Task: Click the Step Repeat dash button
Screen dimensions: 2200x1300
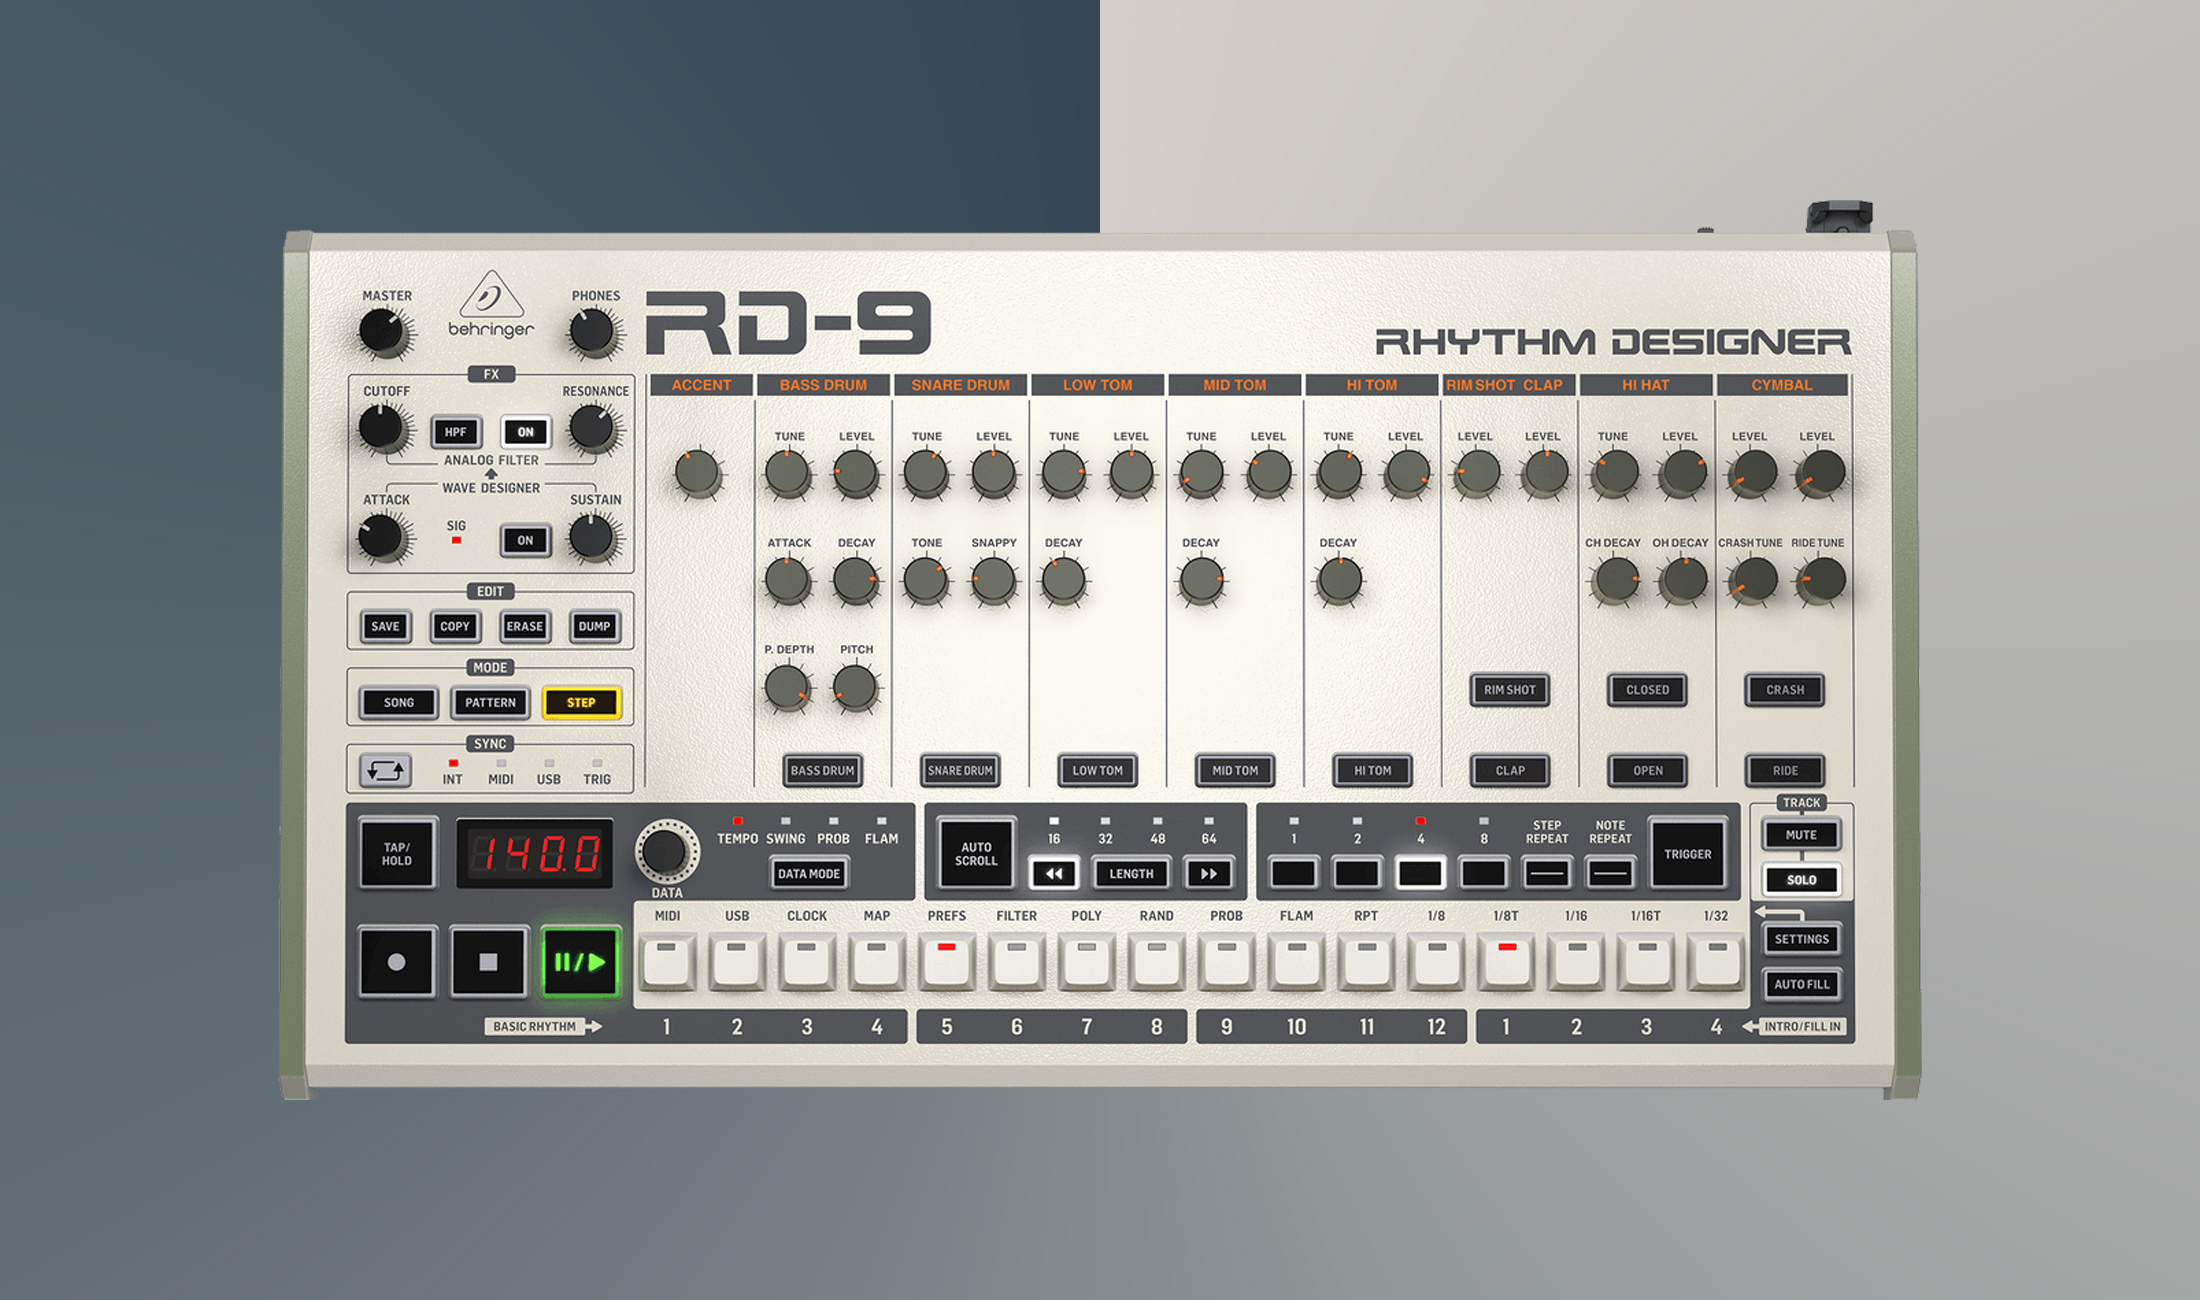Action: pyautogui.click(x=1546, y=873)
